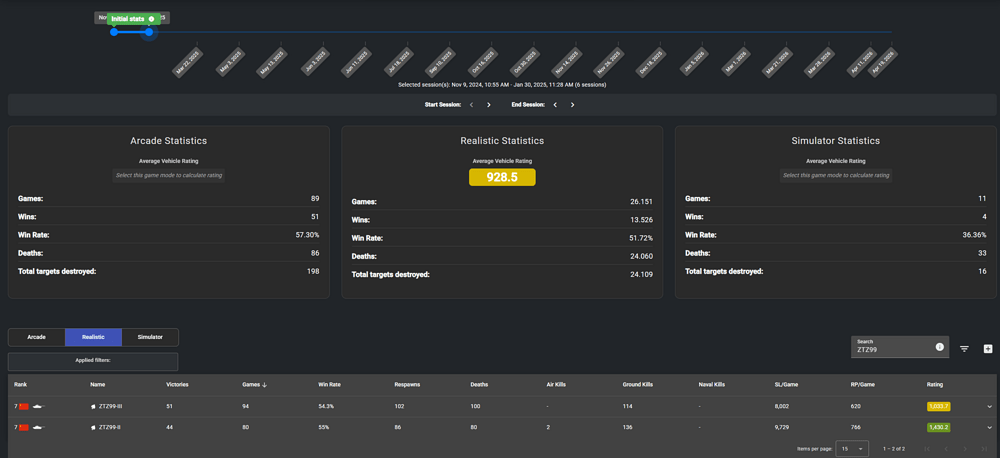Click vehicle icon beside ZTZ99-II name
The height and width of the screenshot is (458, 1000).
coord(93,427)
